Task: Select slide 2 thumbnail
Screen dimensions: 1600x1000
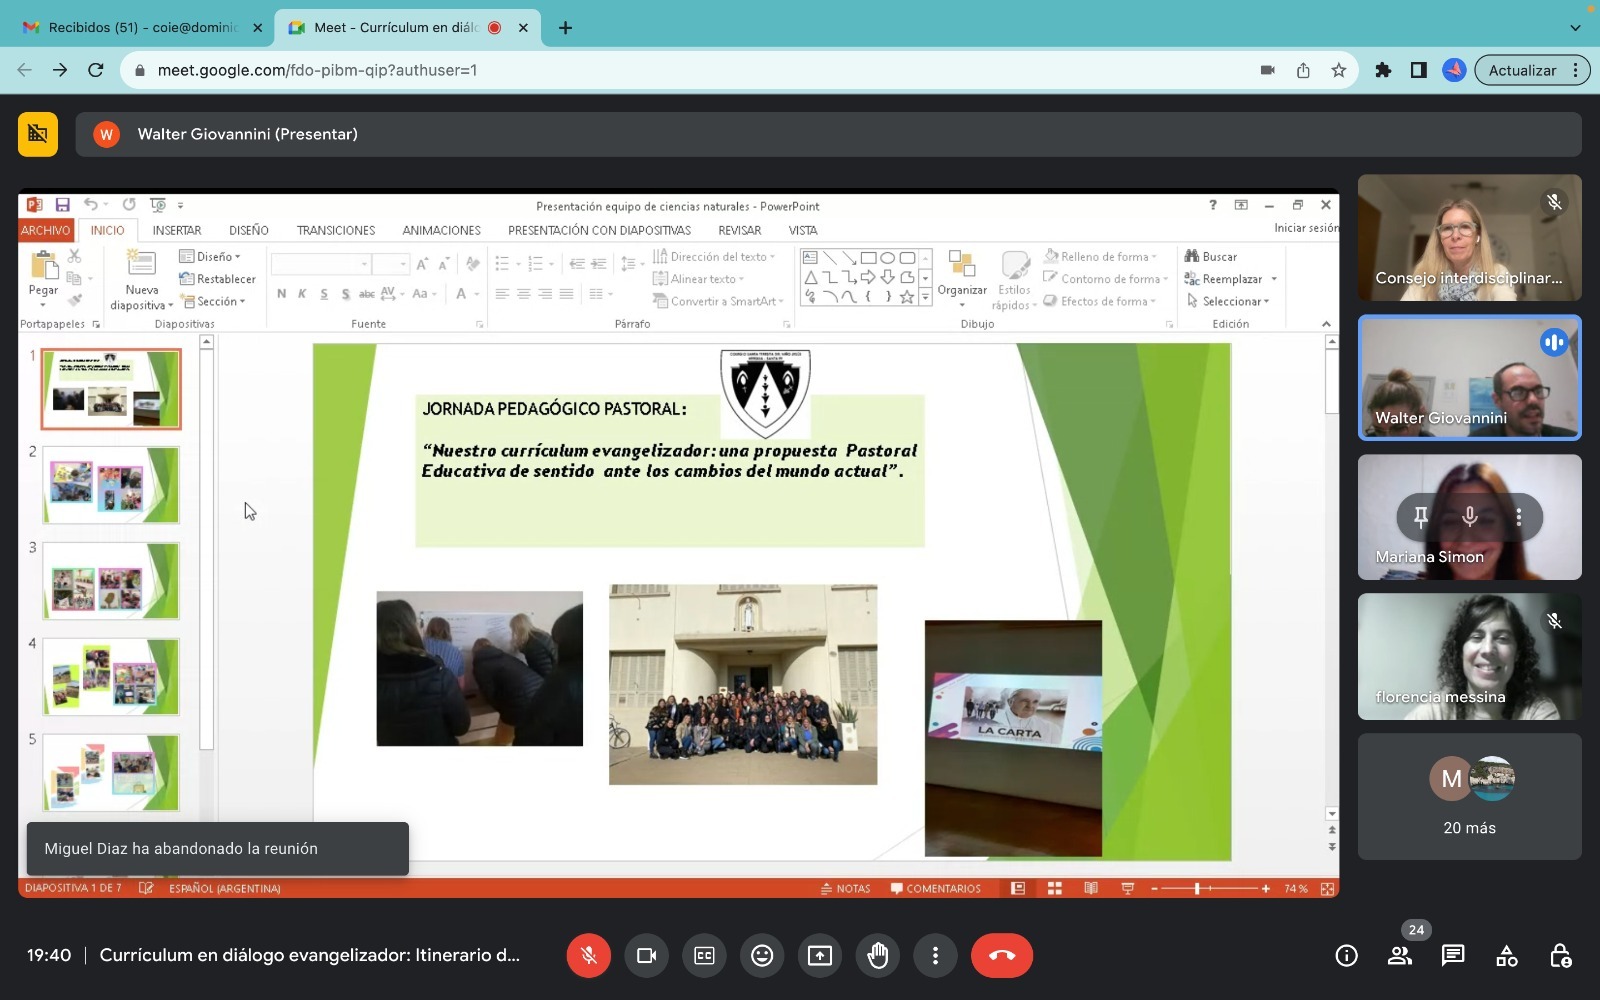Action: (x=111, y=485)
